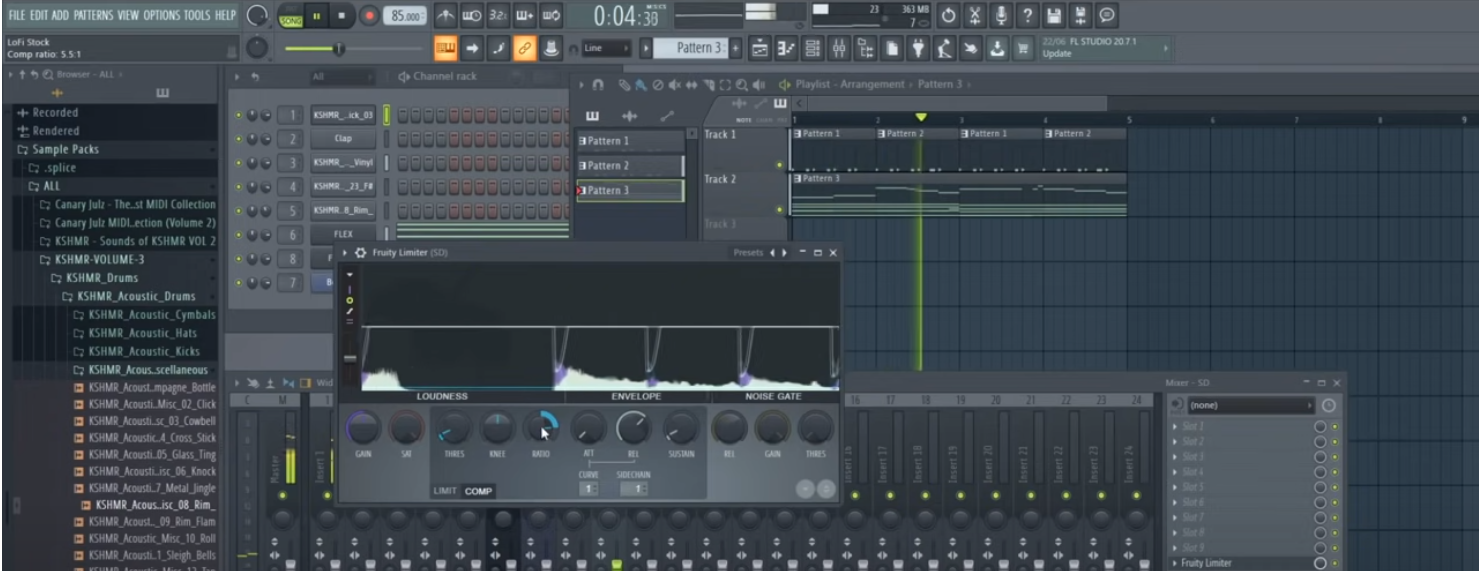Open the Line snap dropdown
This screenshot has width=1479, height=571.
[606, 48]
